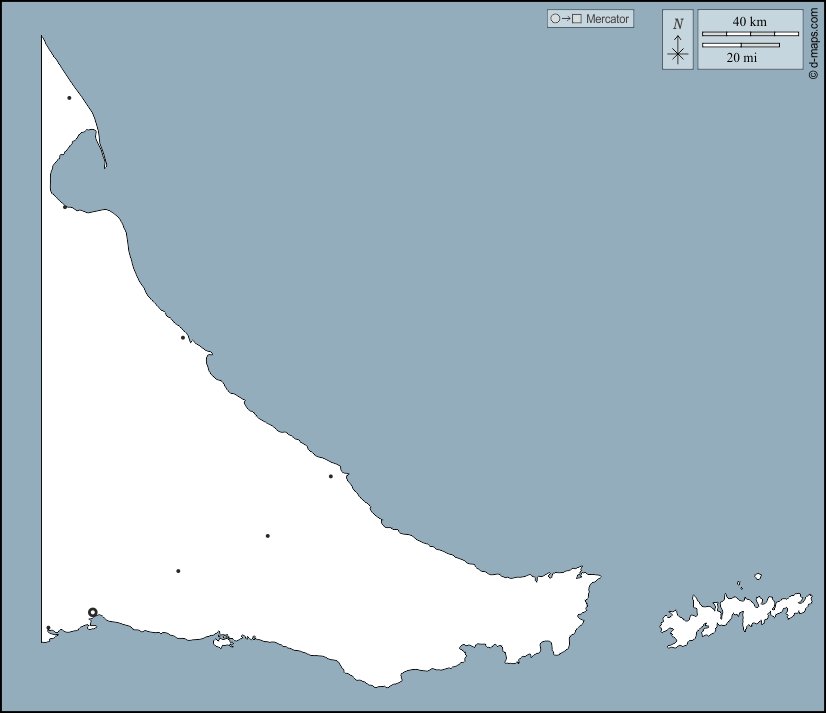Viewport: 826px width, 713px height.
Task: Click the kilometer scale bar
Action: point(750,34)
